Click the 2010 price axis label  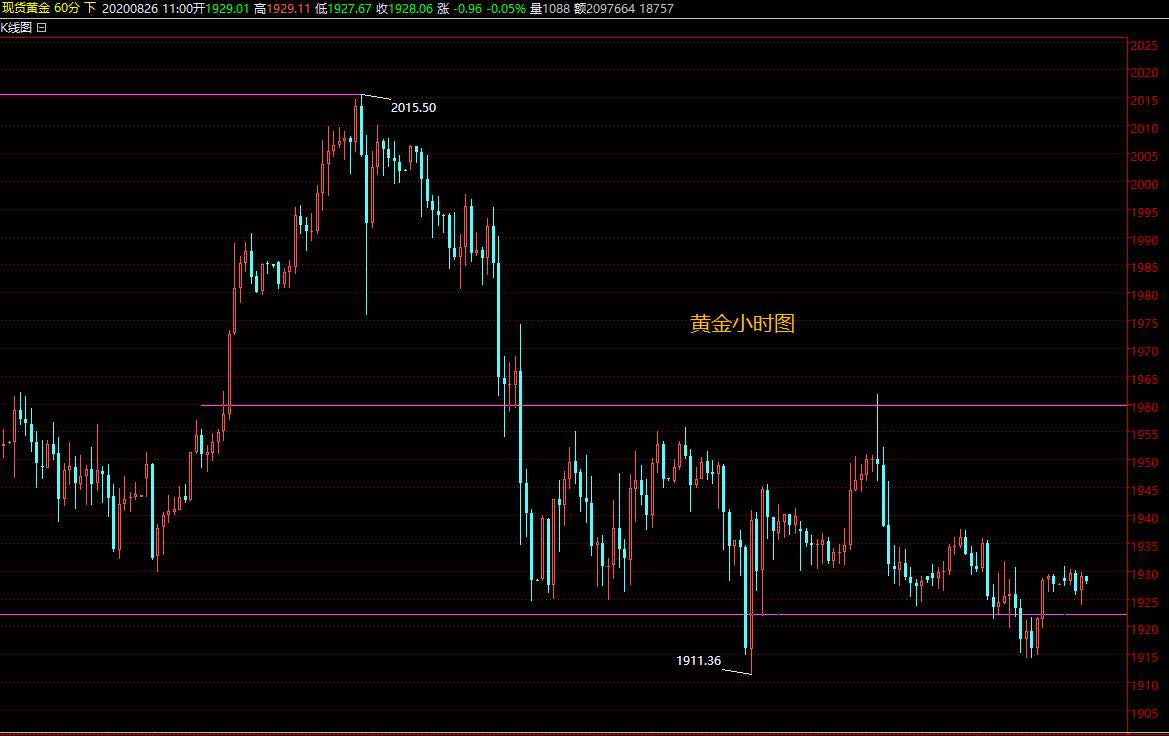click(x=1144, y=129)
